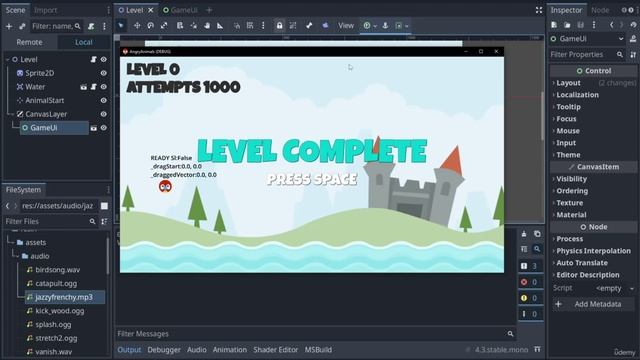
Task: Copy output messages icon
Action: [x=537, y=234]
